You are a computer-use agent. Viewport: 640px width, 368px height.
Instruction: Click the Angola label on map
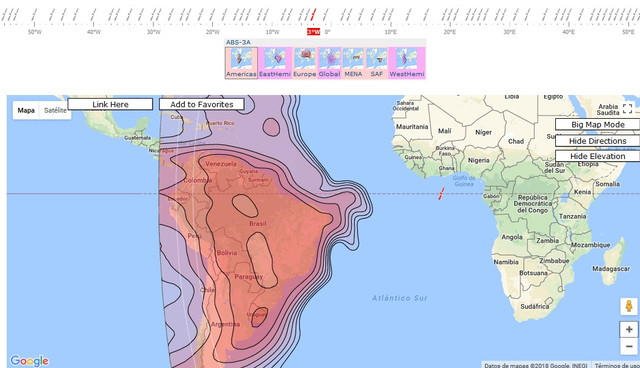(x=512, y=237)
